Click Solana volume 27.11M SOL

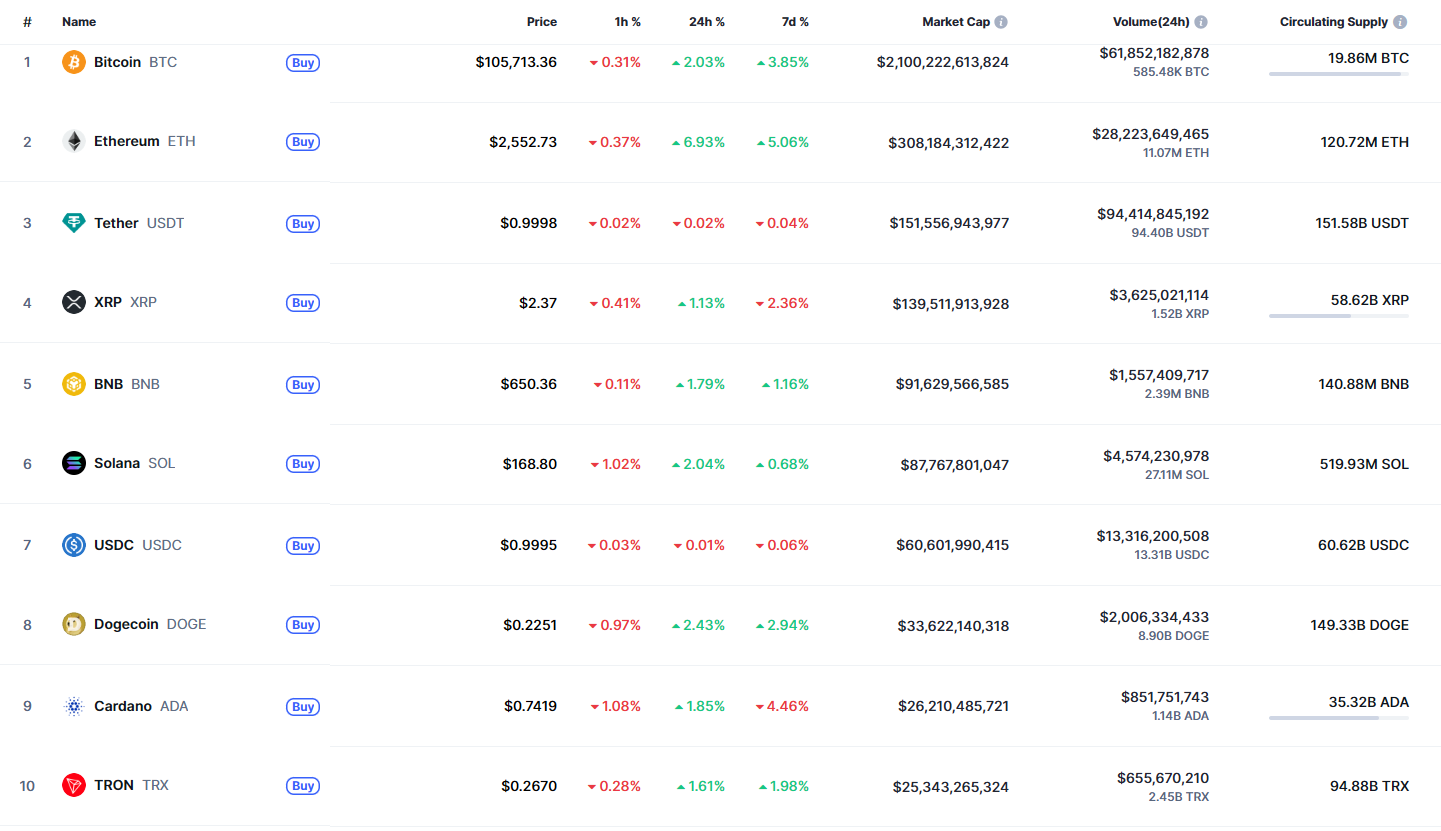click(1177, 475)
